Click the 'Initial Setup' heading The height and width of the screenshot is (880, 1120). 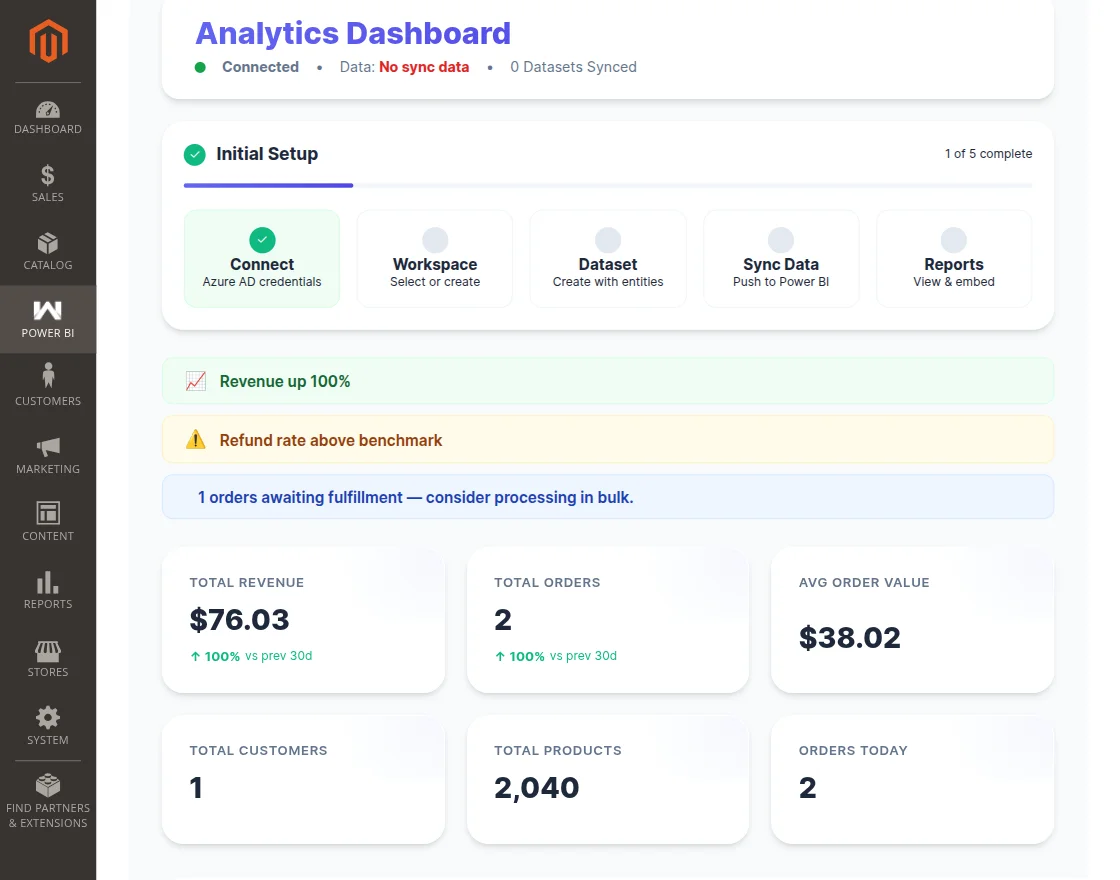click(x=267, y=154)
